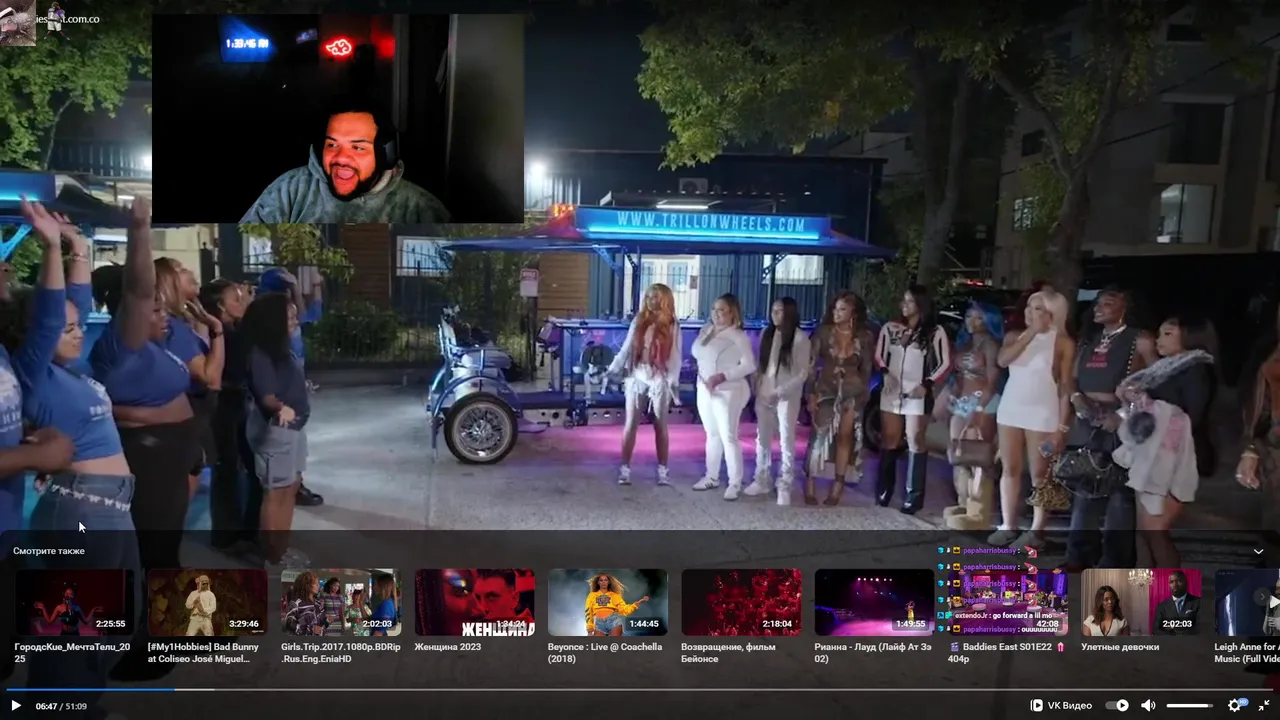Open the Женщина 2023 video thumbnail
Screen dimensions: 1280x720
474,602
